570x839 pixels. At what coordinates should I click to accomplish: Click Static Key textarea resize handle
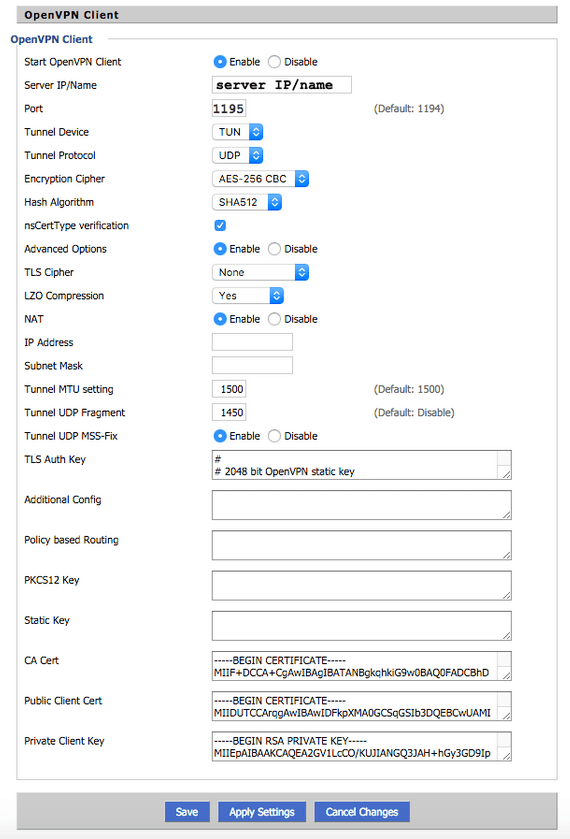click(506, 635)
